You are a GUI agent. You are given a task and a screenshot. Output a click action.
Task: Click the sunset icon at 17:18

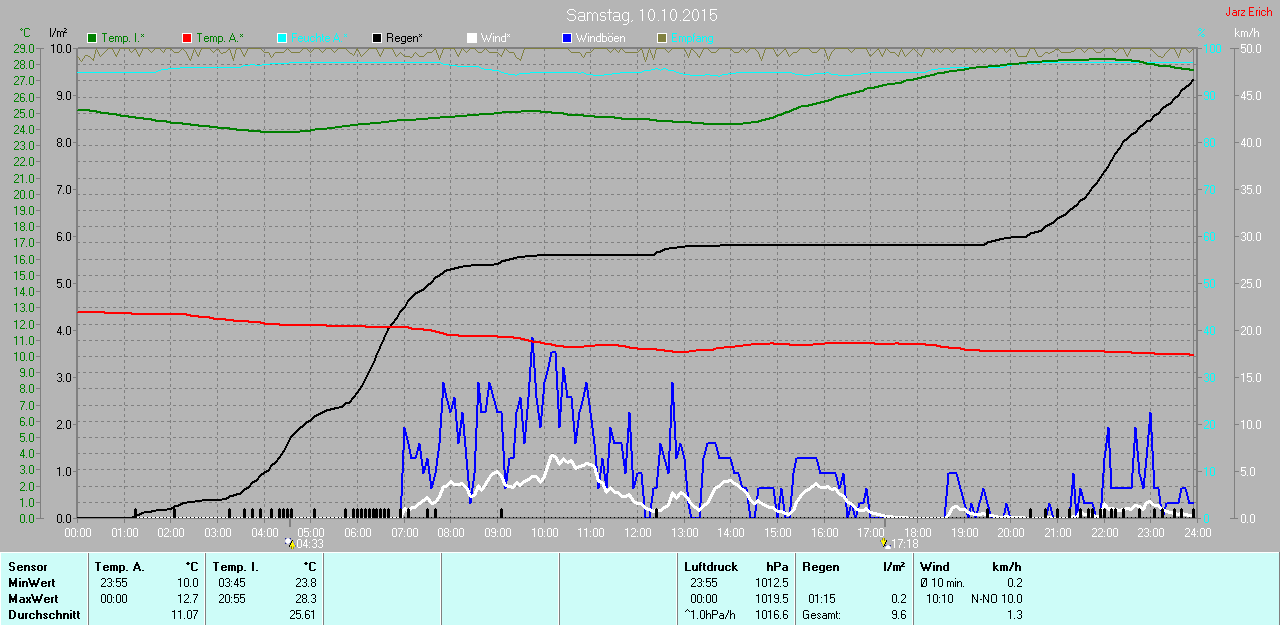[x=884, y=544]
